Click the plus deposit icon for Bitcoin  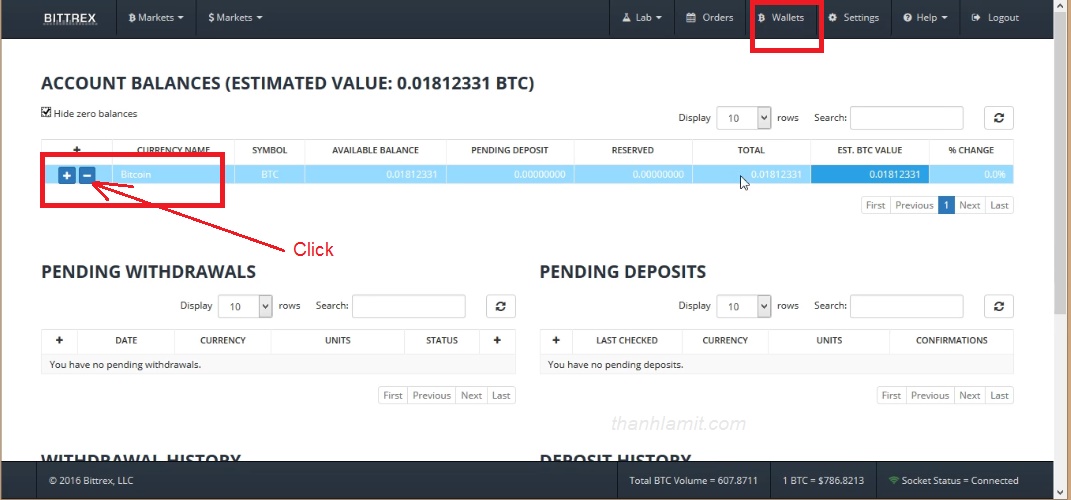(67, 176)
